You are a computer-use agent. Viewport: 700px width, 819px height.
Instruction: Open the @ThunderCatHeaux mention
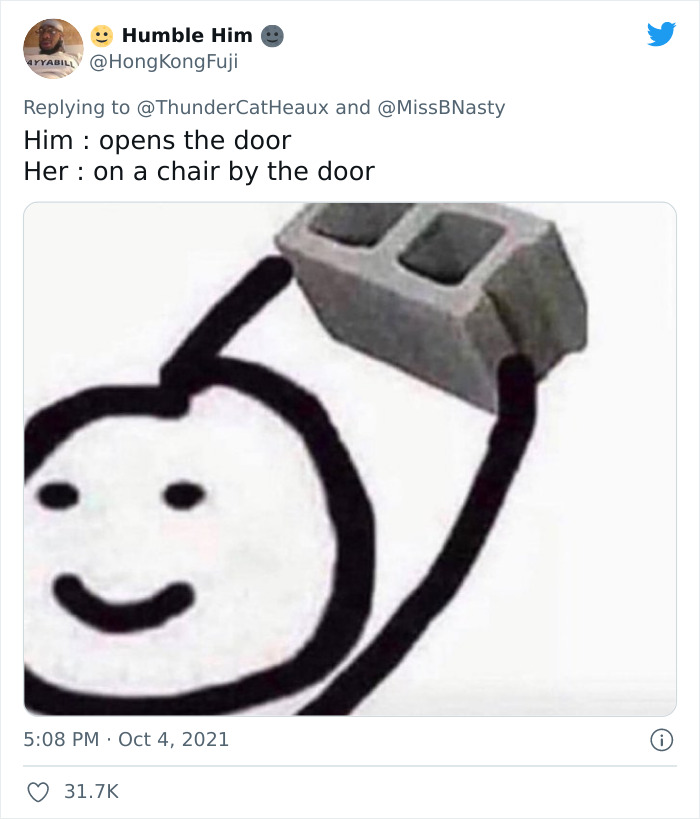click(233, 108)
